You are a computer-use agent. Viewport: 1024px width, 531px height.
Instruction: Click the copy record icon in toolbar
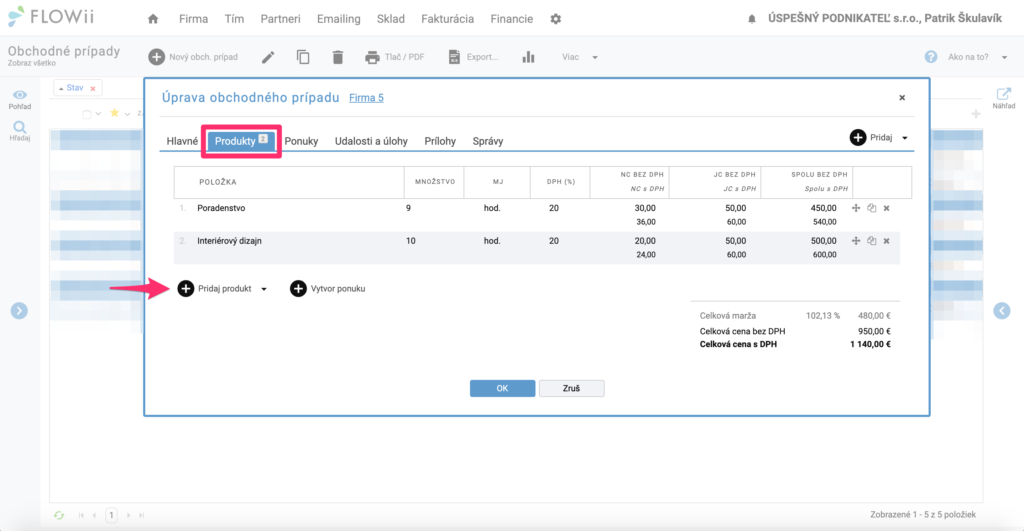[x=303, y=57]
